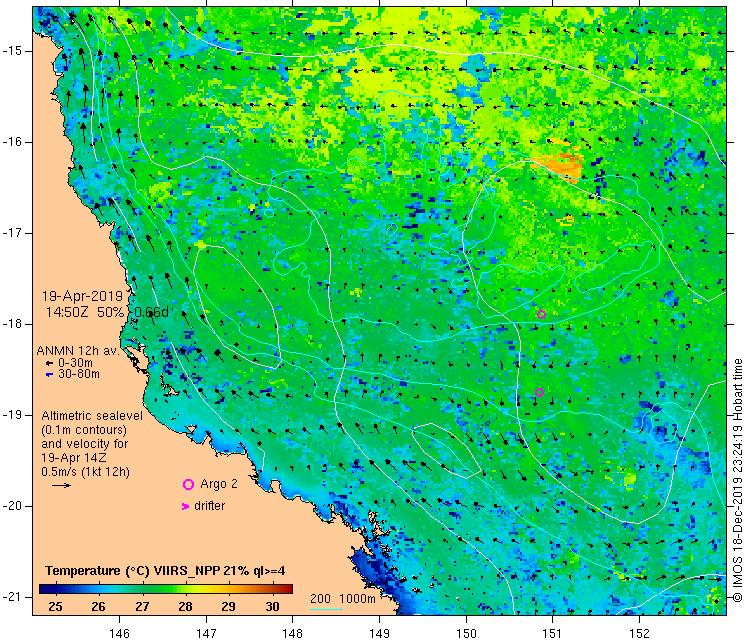Click the (0.1m contours) text
This screenshot has height=640, width=750.
(x=84, y=430)
